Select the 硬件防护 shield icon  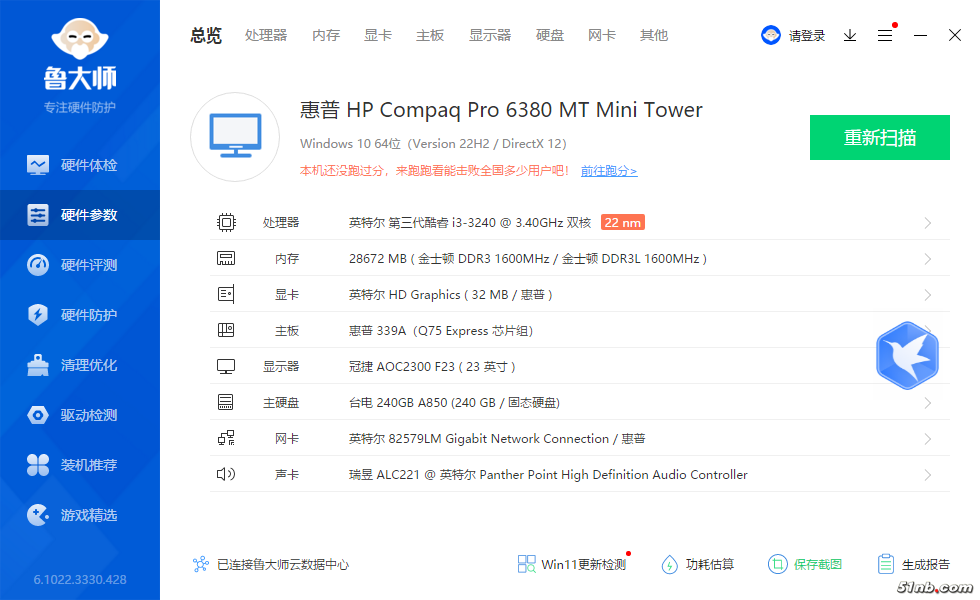pyautogui.click(x=38, y=315)
